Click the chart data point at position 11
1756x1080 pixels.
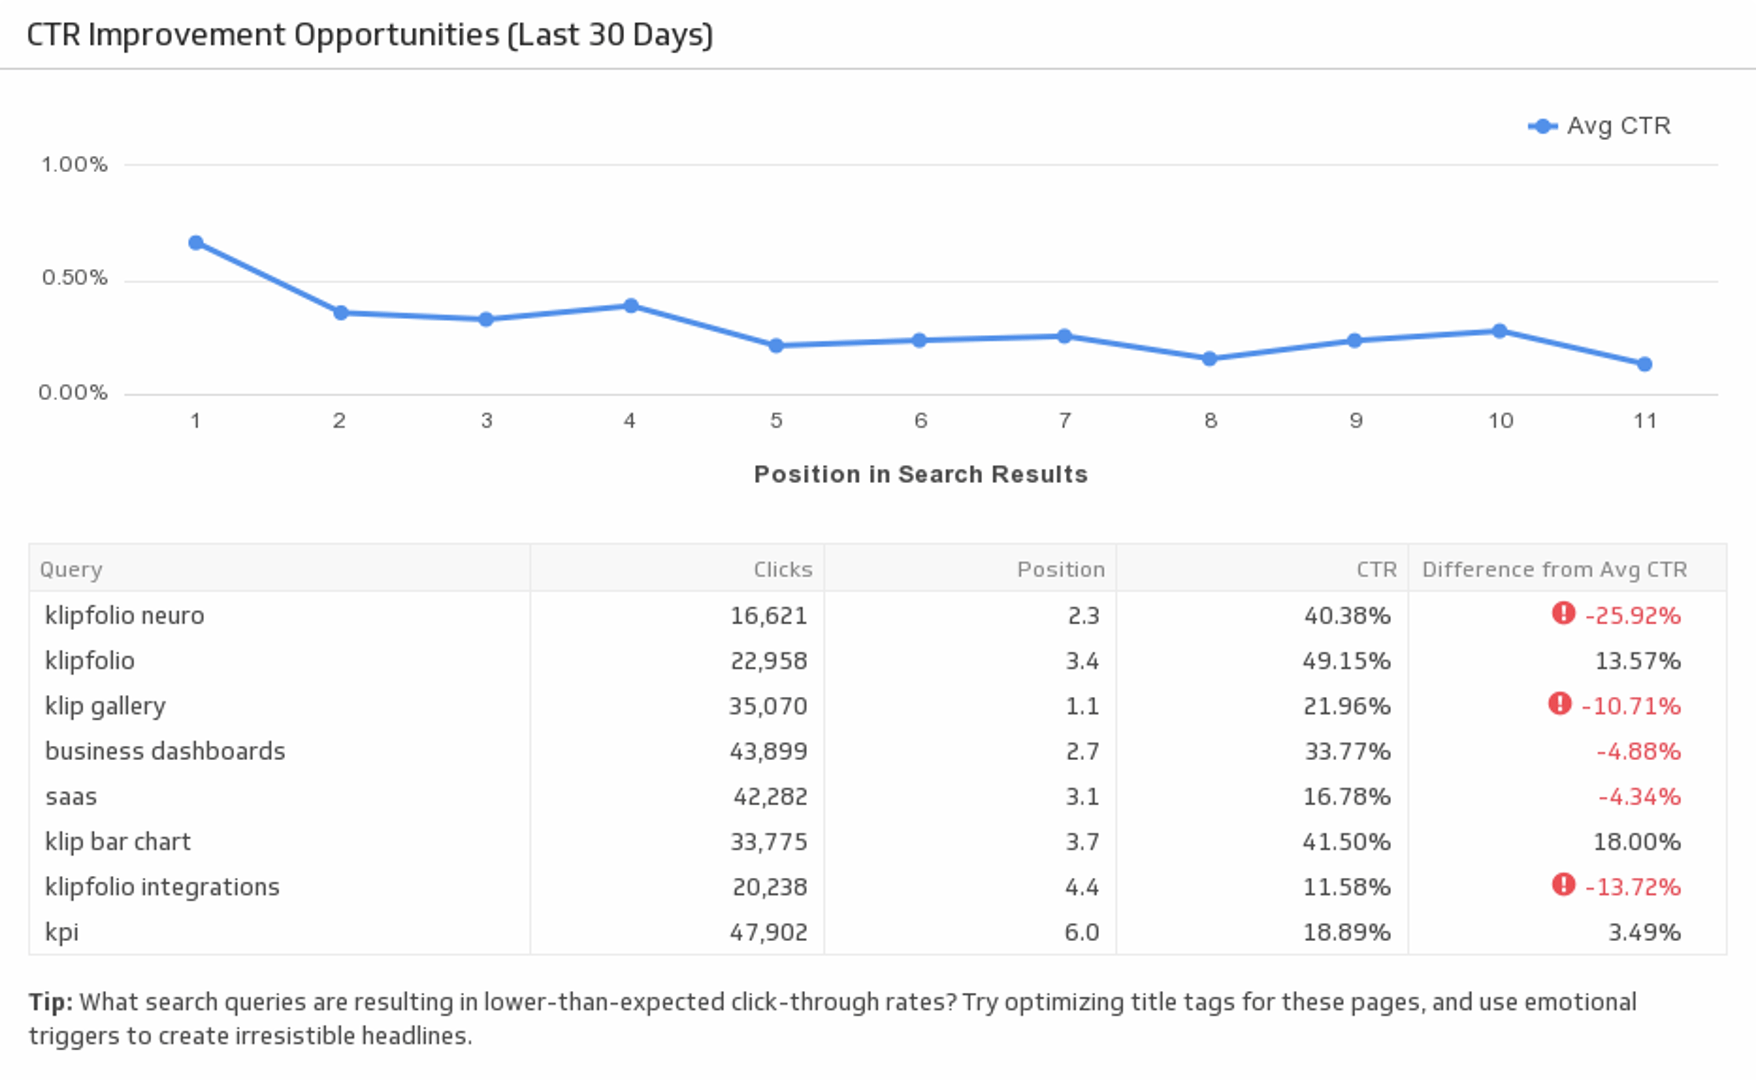(x=1645, y=364)
